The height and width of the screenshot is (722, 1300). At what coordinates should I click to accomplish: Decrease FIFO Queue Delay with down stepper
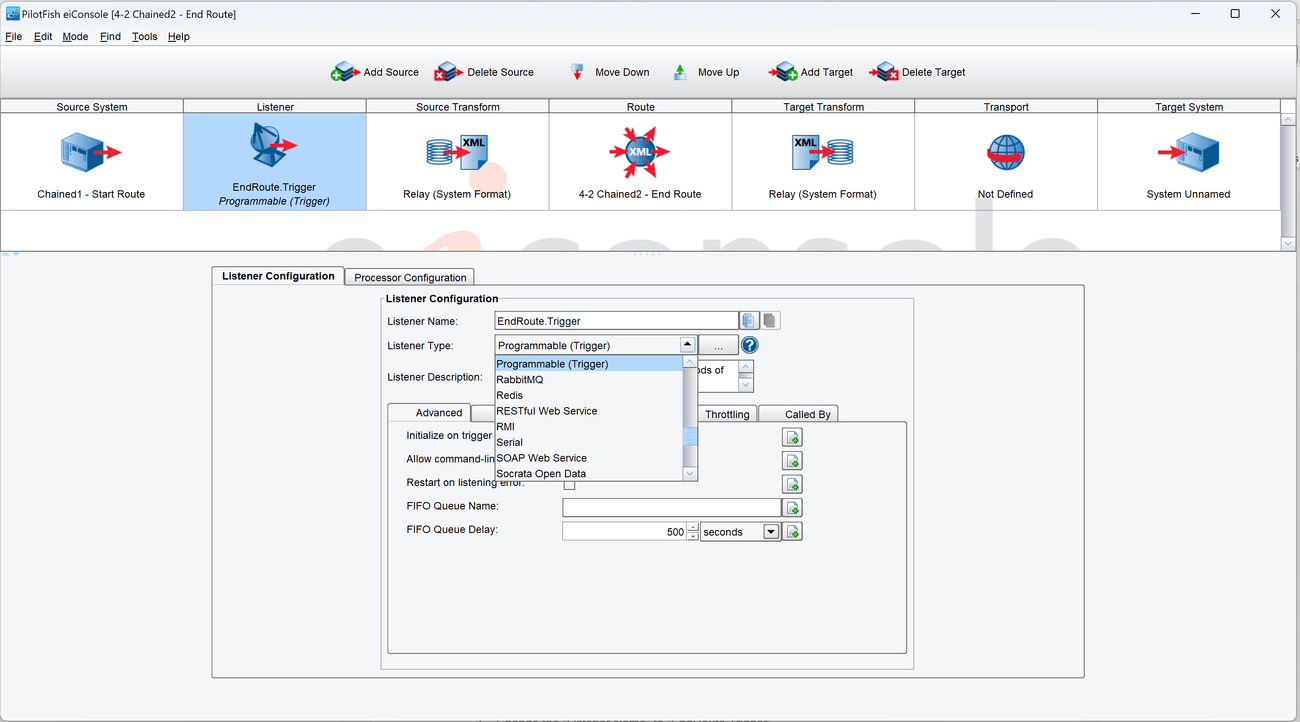click(x=692, y=537)
